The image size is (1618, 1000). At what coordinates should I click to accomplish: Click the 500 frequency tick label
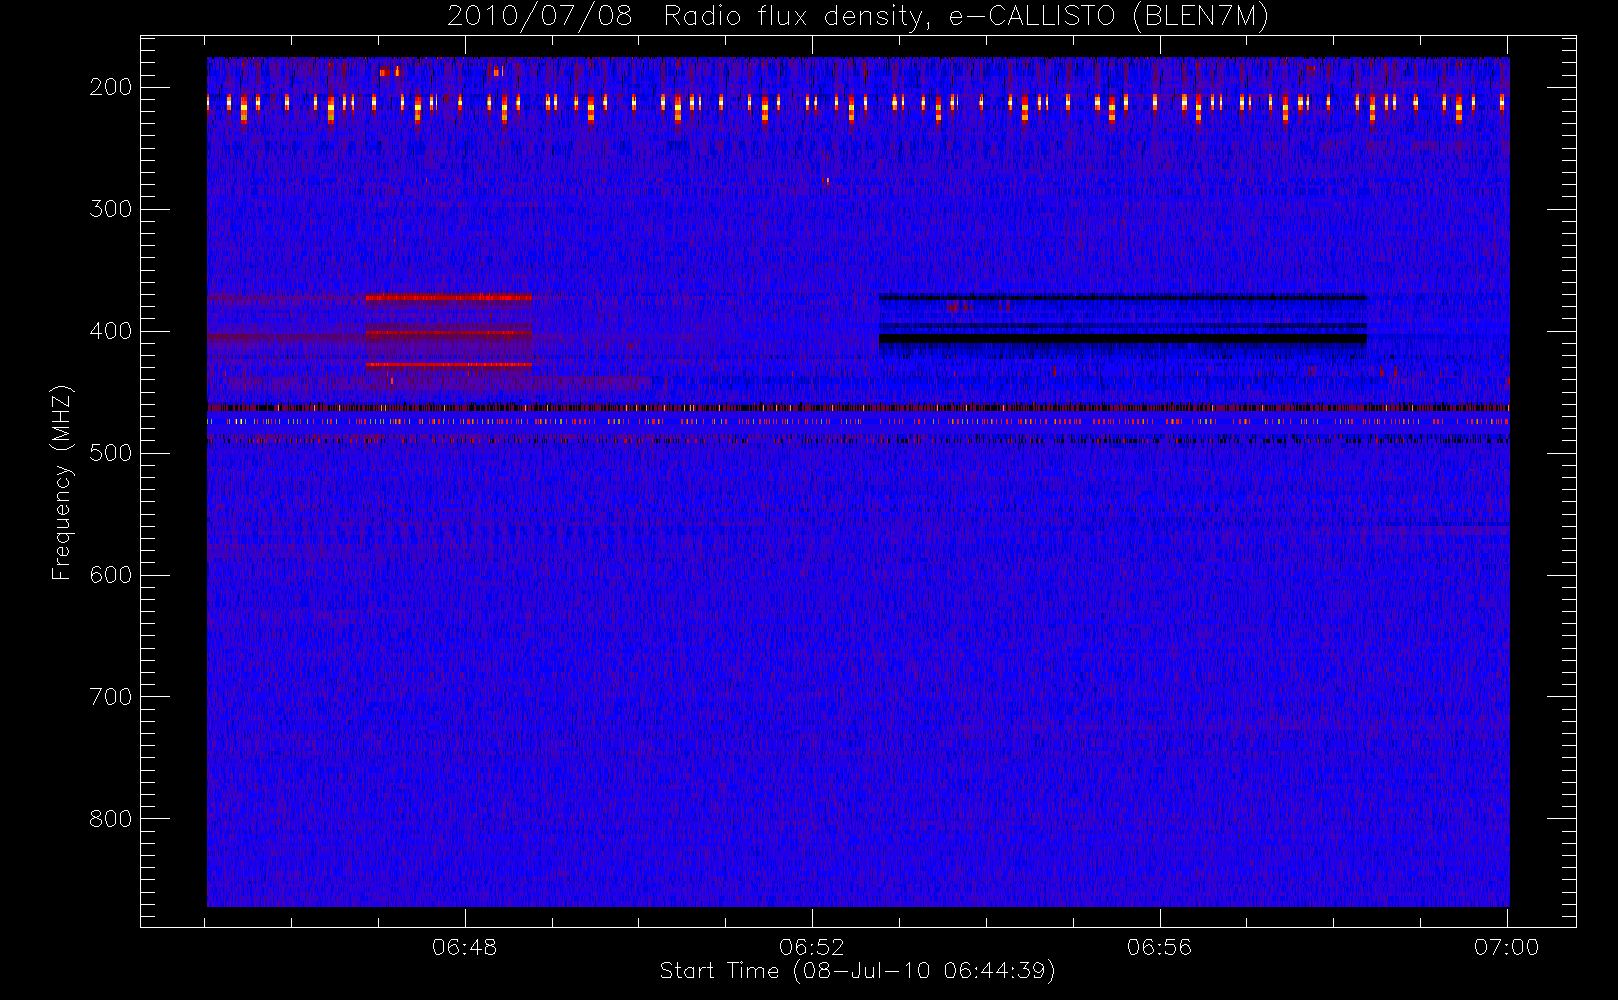pos(110,453)
